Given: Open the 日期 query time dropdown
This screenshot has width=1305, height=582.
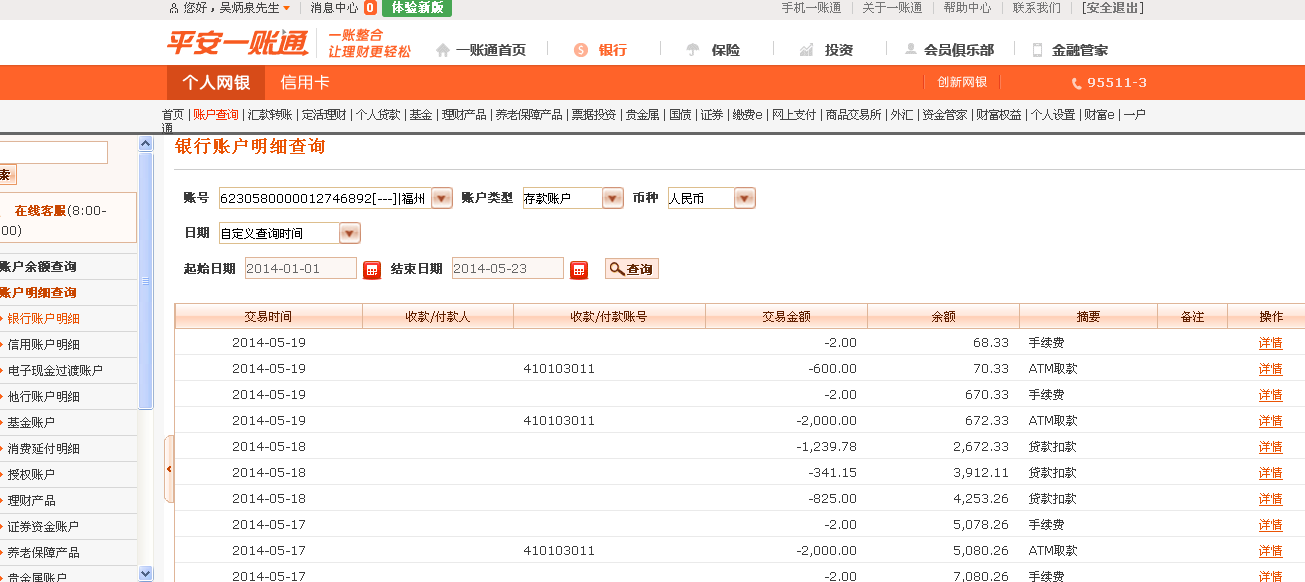Looking at the screenshot, I should 349,233.
